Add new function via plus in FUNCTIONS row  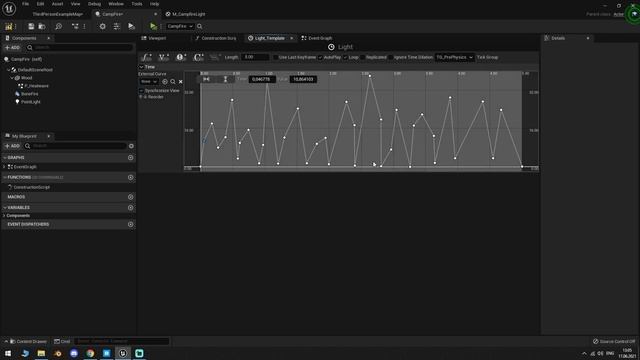tap(131, 177)
